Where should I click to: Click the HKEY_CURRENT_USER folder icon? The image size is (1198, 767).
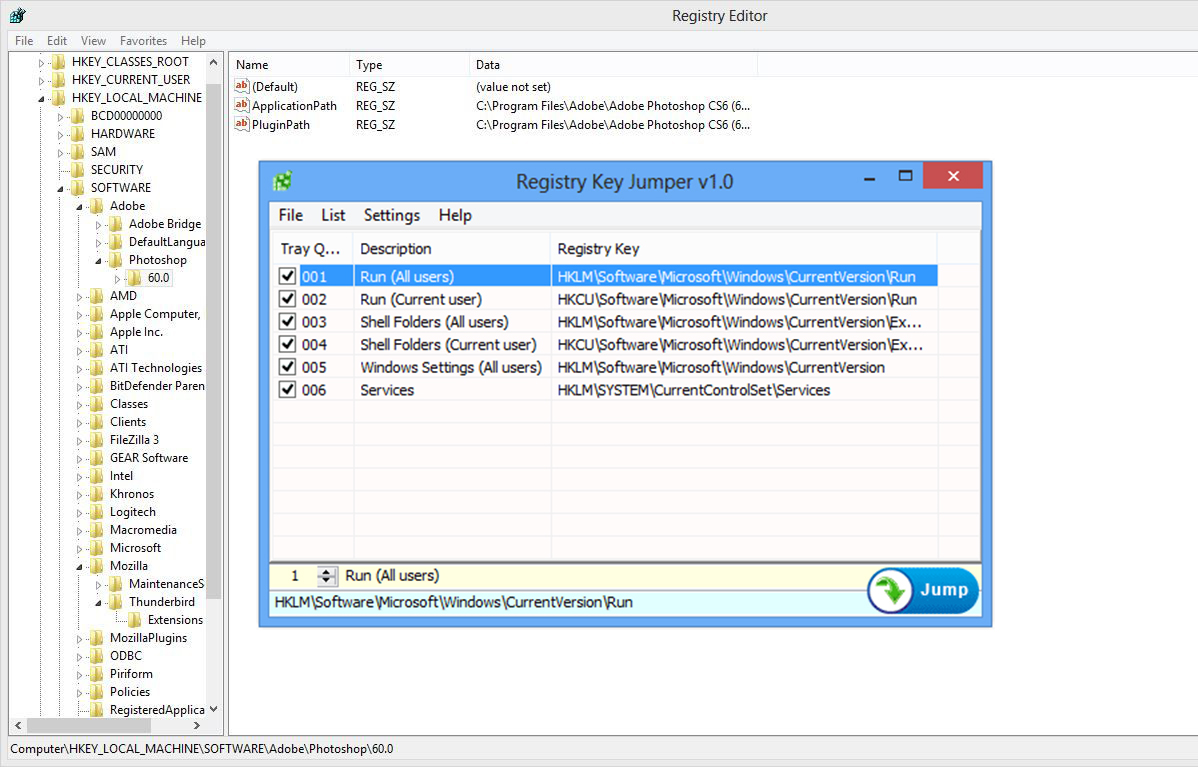pyautogui.click(x=59, y=79)
